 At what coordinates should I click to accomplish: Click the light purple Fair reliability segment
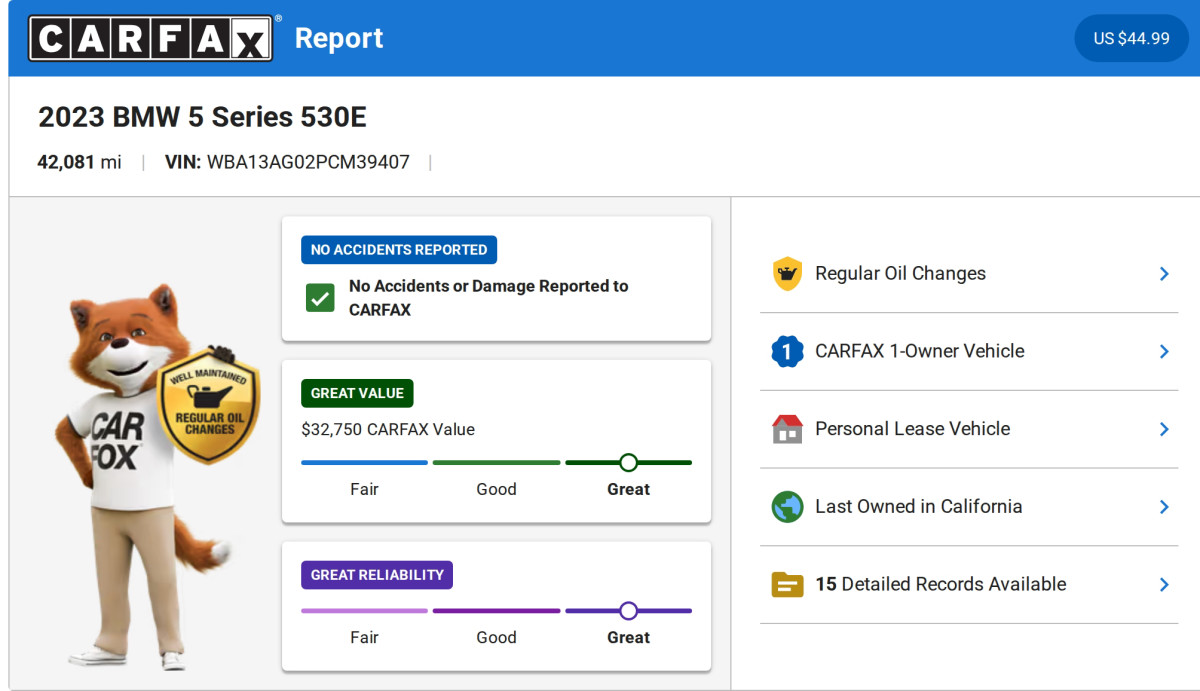364,611
